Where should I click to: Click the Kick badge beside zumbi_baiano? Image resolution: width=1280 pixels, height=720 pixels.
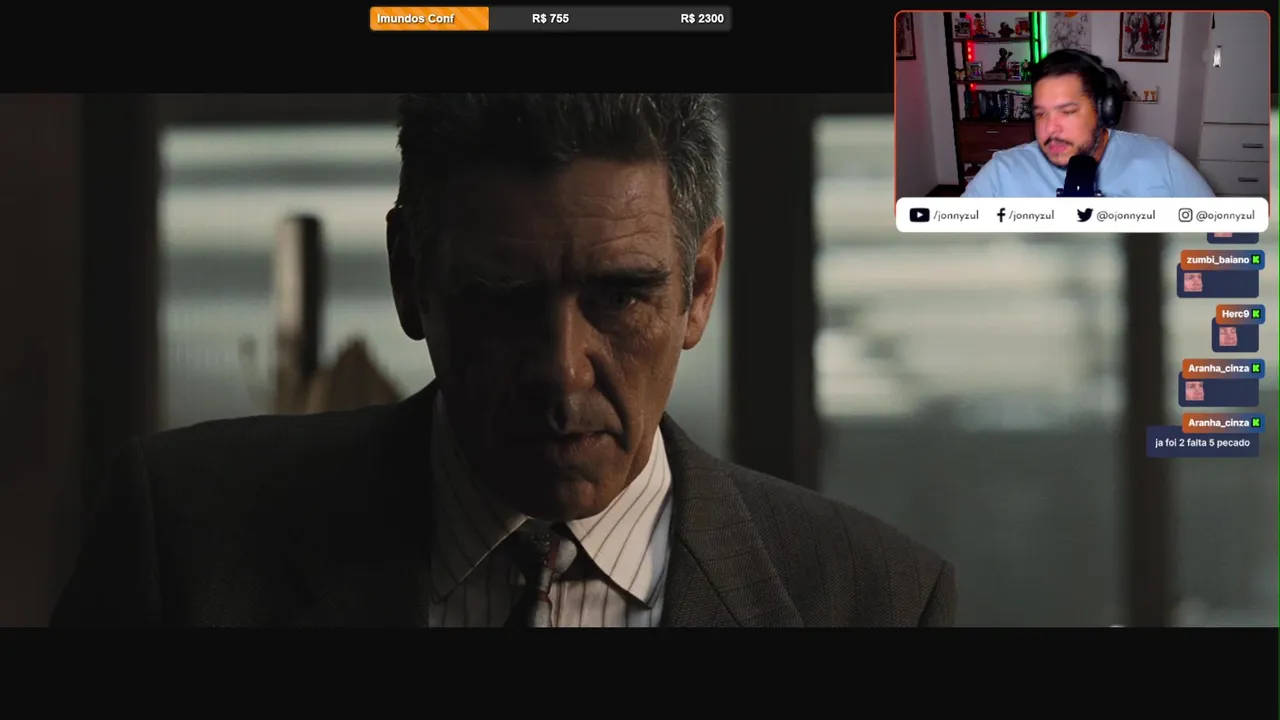(x=1256, y=260)
